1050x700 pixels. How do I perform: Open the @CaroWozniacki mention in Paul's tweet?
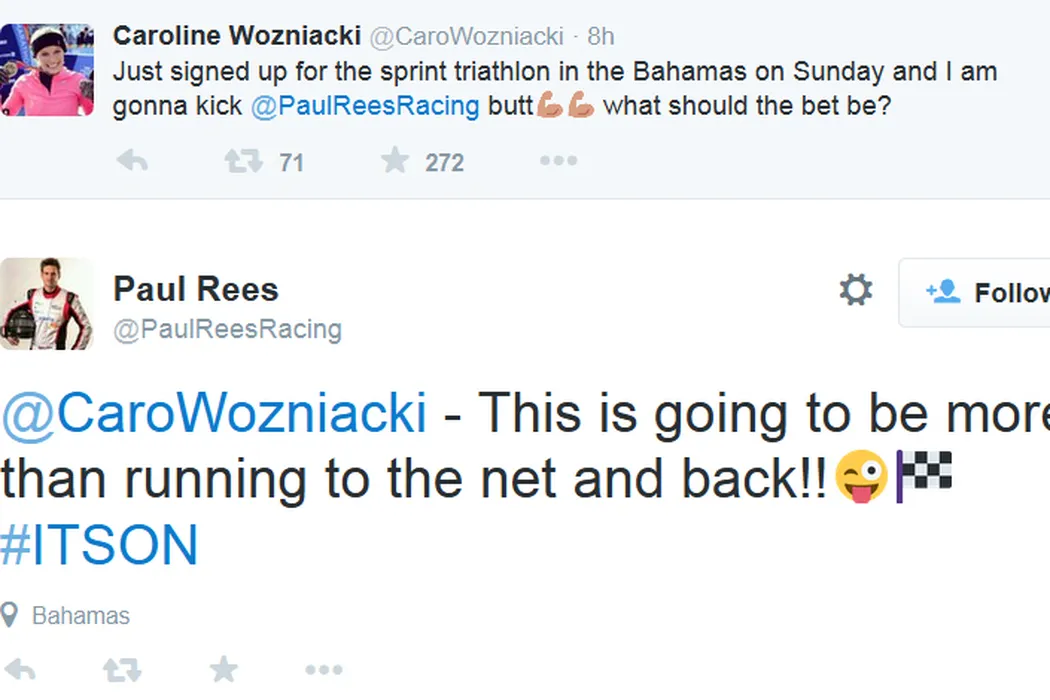pos(214,412)
